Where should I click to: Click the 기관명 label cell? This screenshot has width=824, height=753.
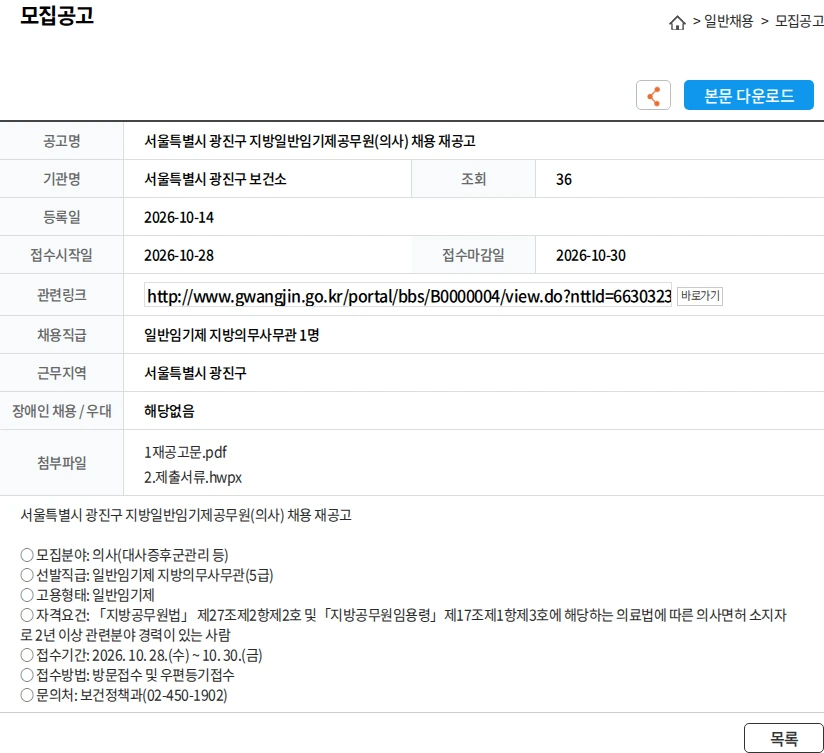tap(61, 179)
